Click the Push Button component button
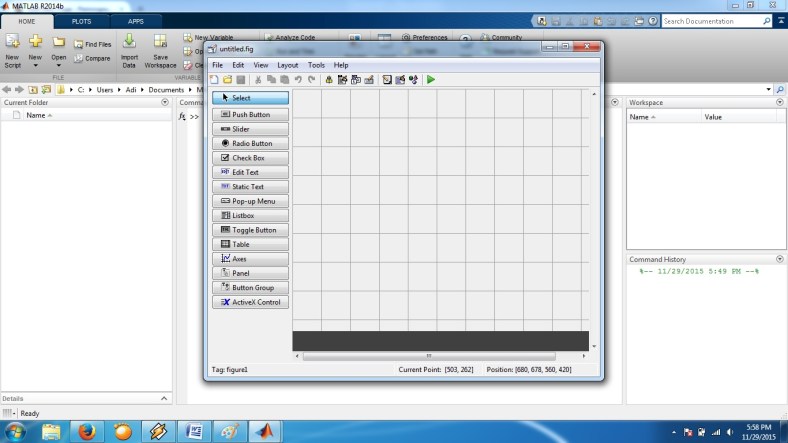Image resolution: width=788 pixels, height=443 pixels. pyautogui.click(x=250, y=115)
